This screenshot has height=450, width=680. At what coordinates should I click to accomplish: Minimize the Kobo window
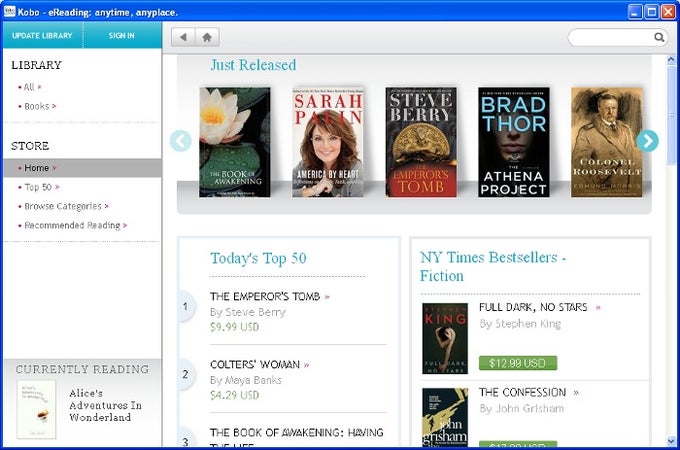(635, 12)
